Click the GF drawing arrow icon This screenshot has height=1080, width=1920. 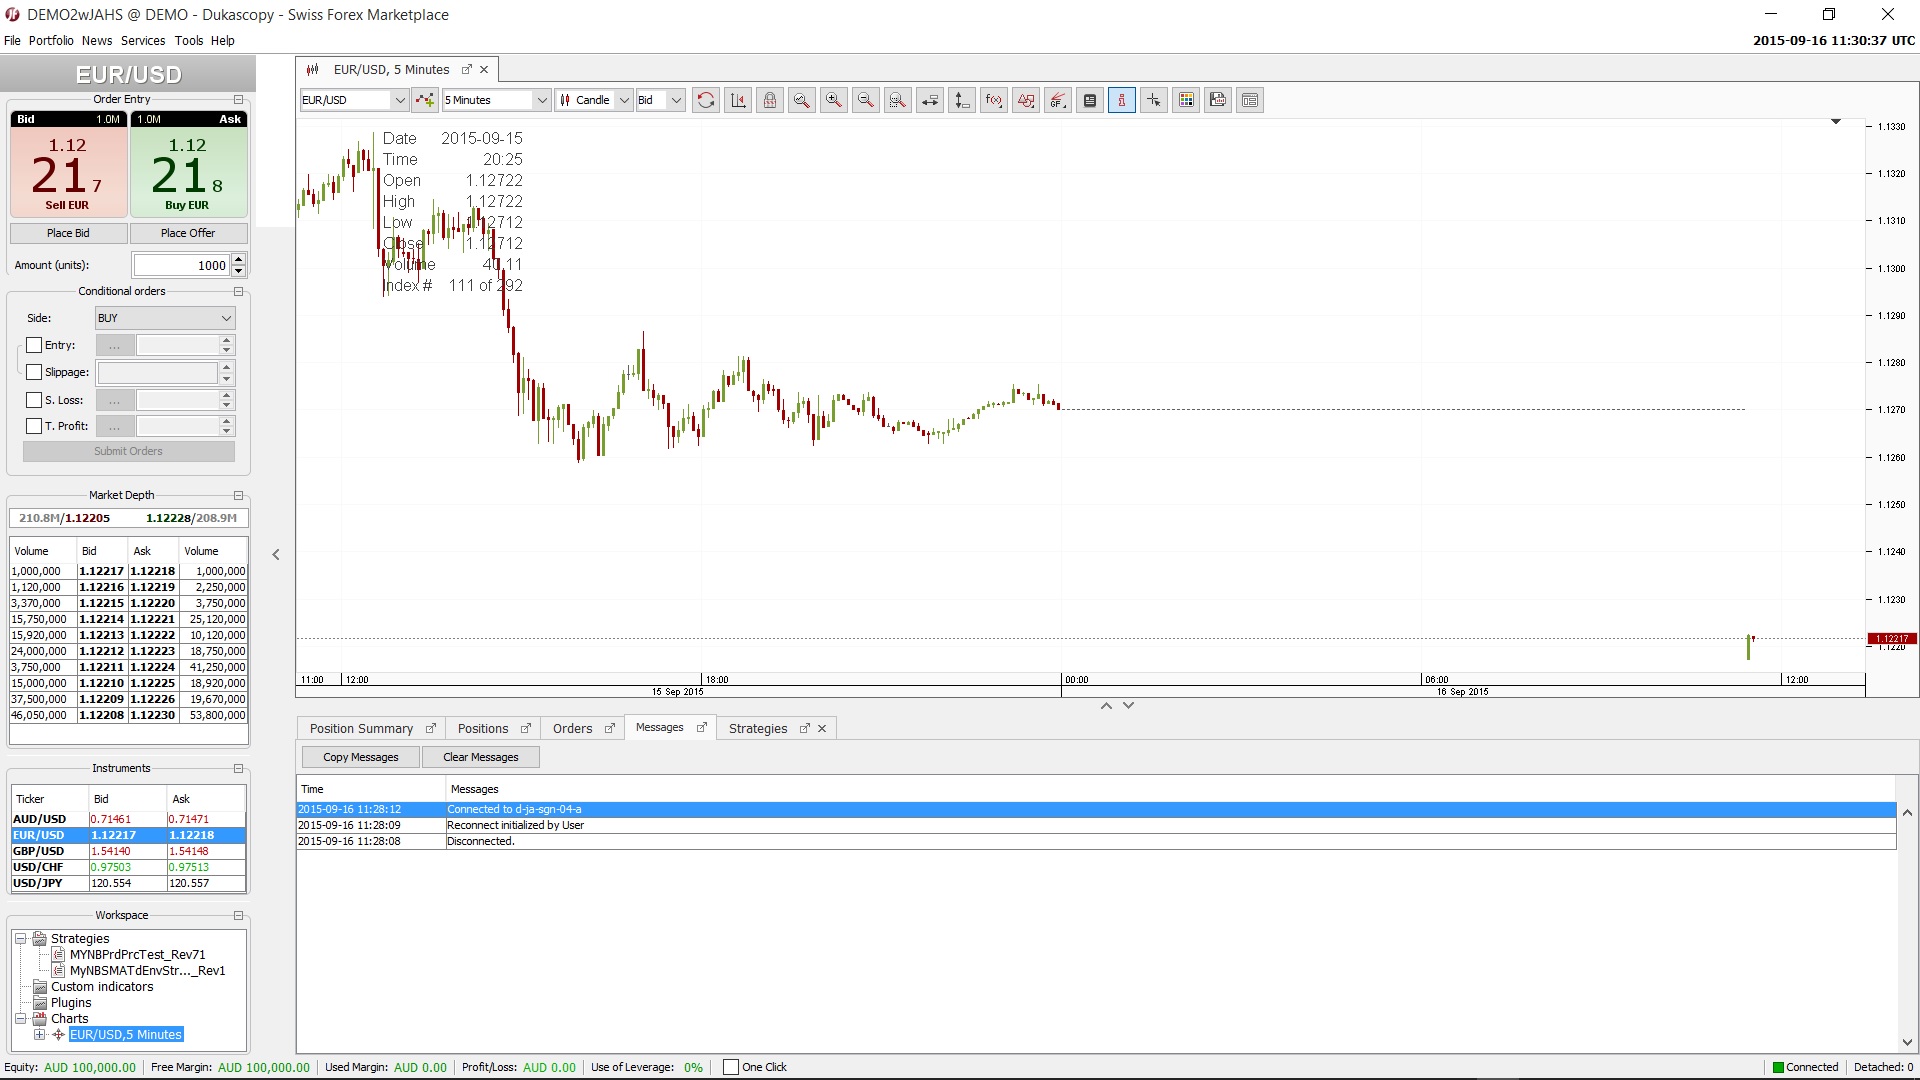pos(1058,100)
